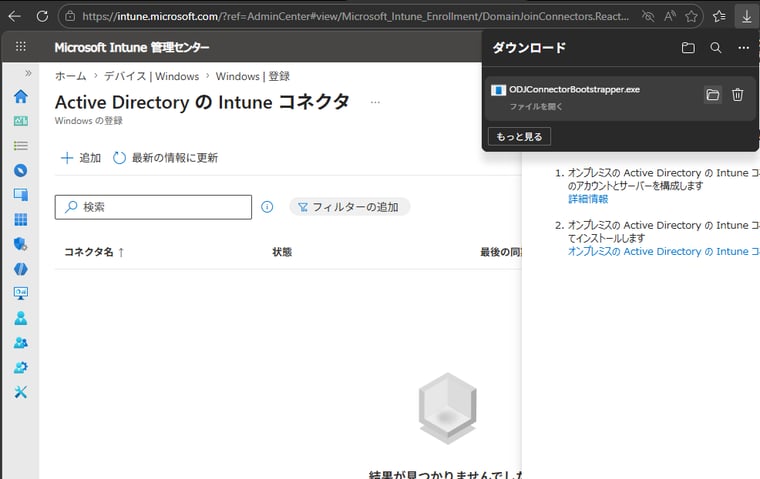Show ODJConnectorBootstrapper.exe in folder

[712, 95]
